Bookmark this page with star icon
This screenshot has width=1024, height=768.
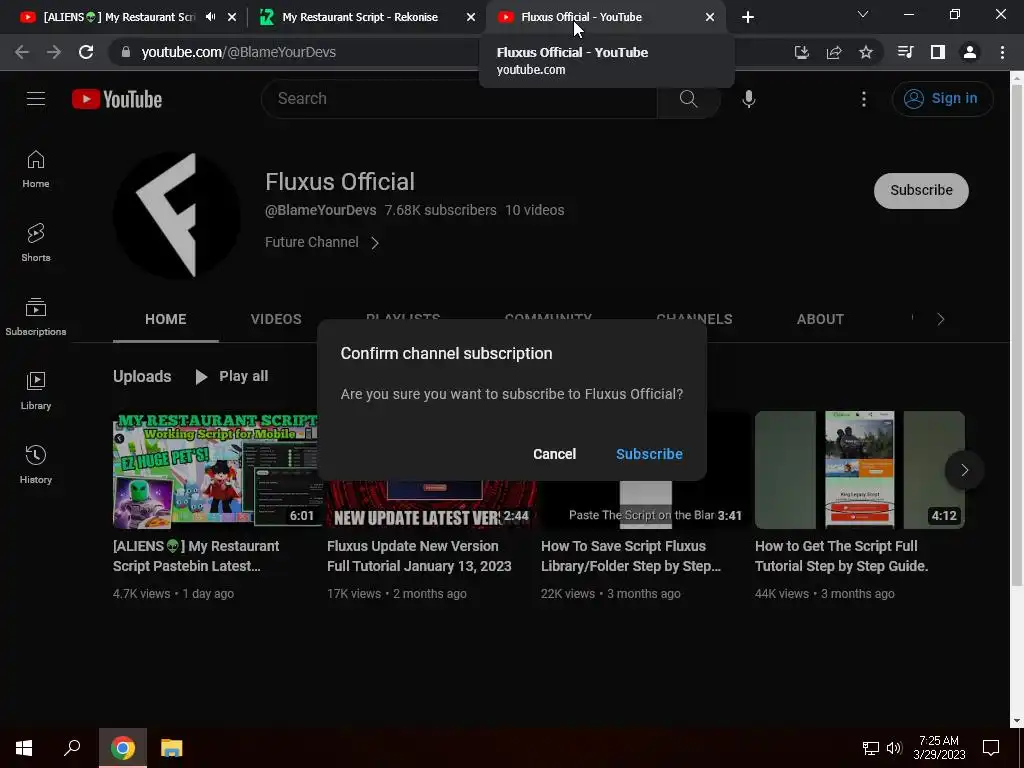point(865,52)
